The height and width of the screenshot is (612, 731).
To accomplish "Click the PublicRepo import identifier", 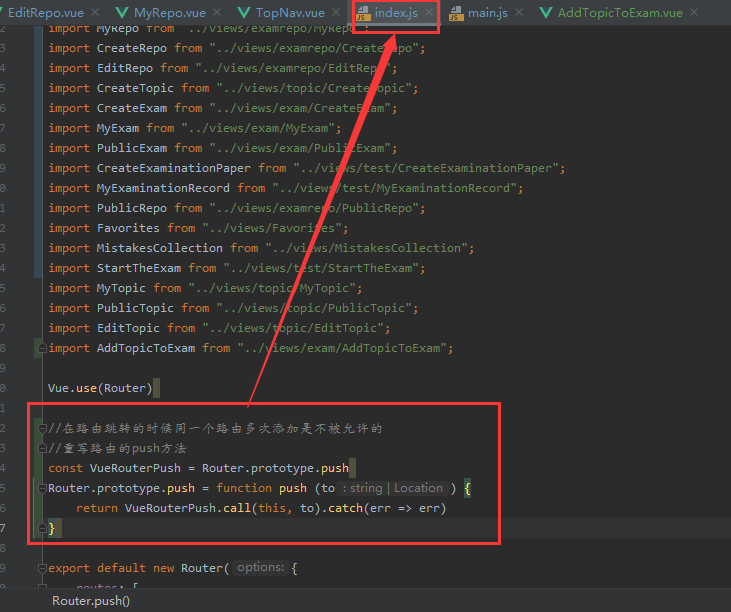I will (131, 208).
